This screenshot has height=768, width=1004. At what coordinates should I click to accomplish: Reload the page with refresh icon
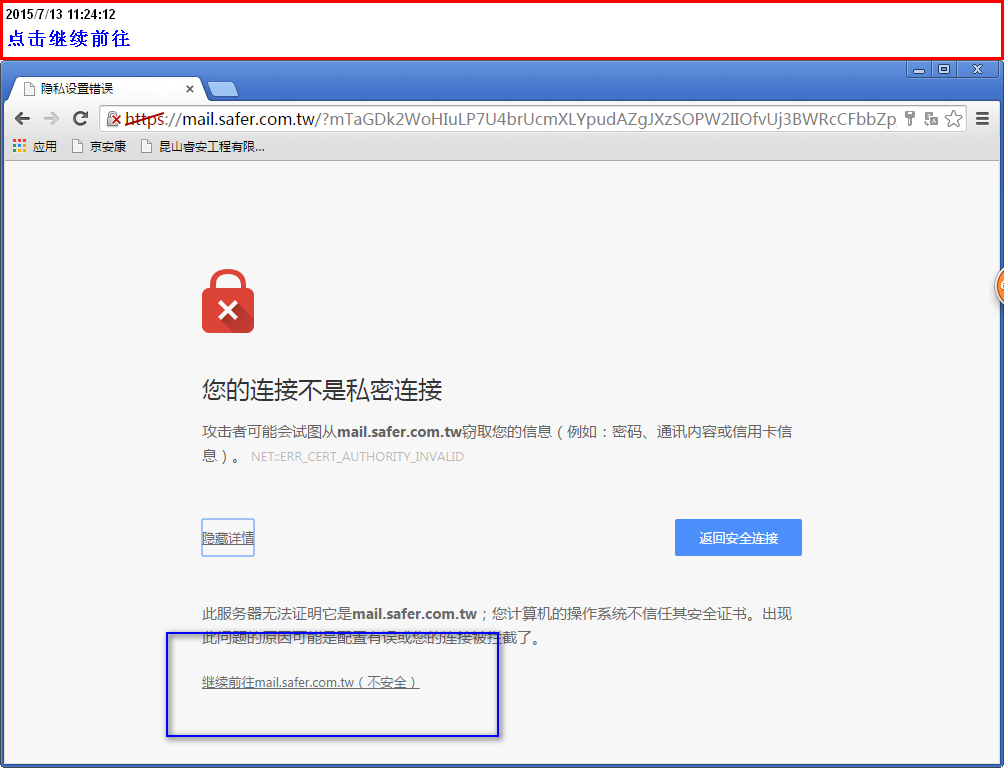[x=80, y=118]
